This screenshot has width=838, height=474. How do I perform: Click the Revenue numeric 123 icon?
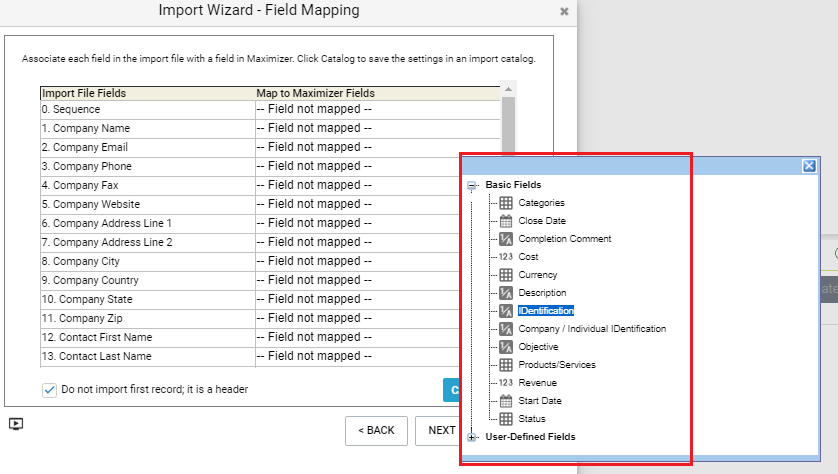506,383
